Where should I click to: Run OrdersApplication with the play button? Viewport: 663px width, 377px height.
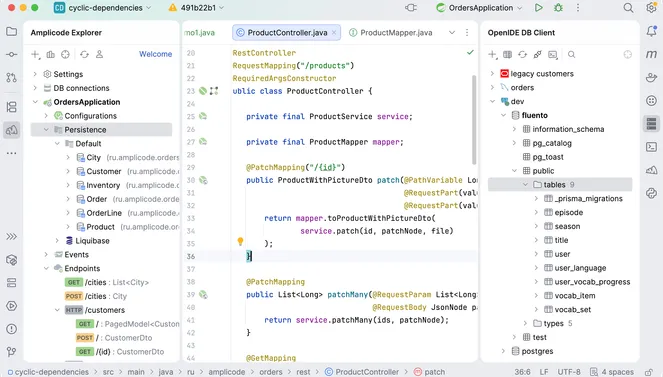(538, 8)
